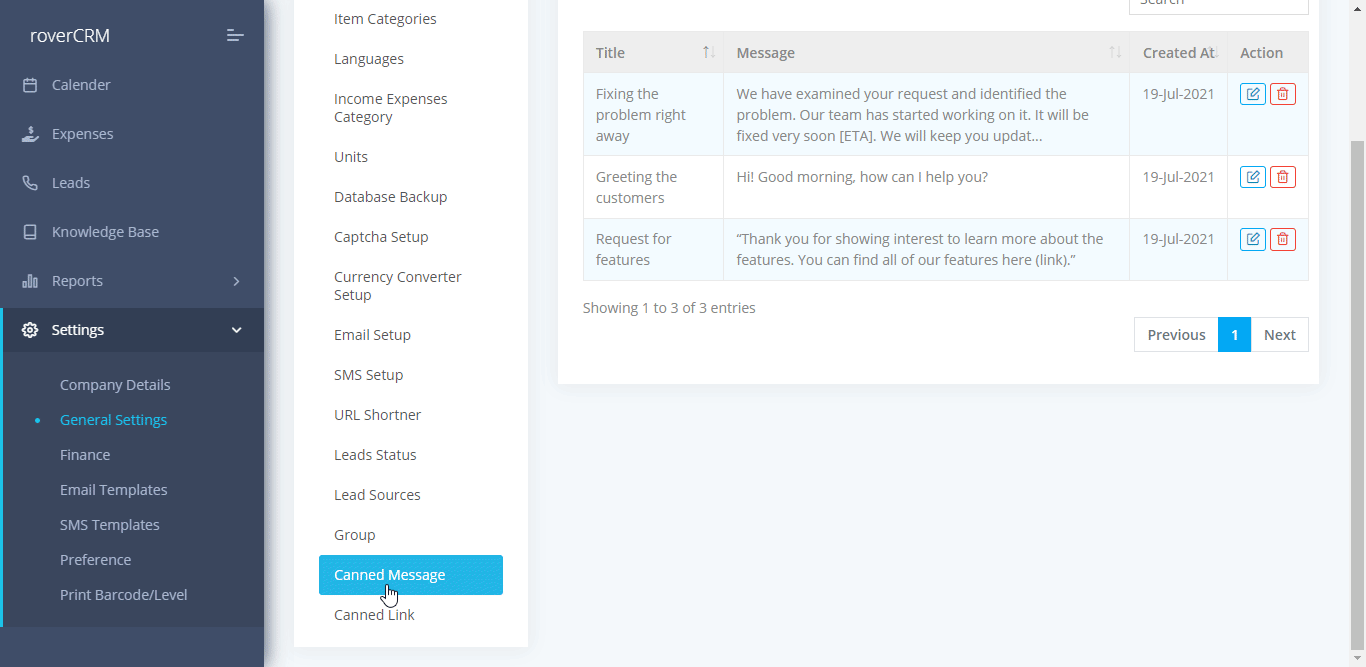Collapse sidebar using the hamburger menu icon
Image resolution: width=1366 pixels, height=667 pixels.
click(x=235, y=36)
